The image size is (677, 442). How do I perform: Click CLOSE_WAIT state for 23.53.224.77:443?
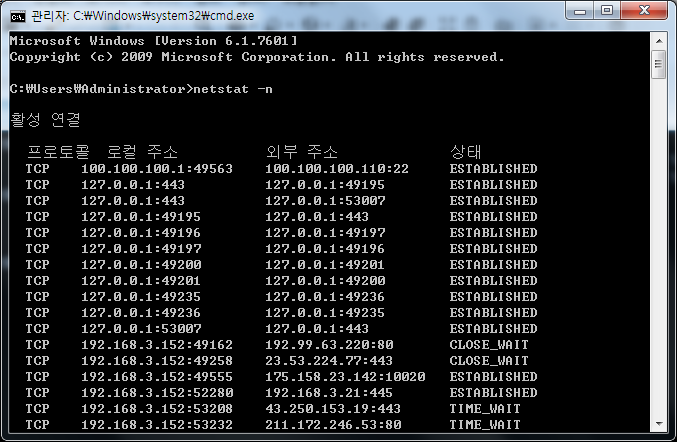[489, 361]
